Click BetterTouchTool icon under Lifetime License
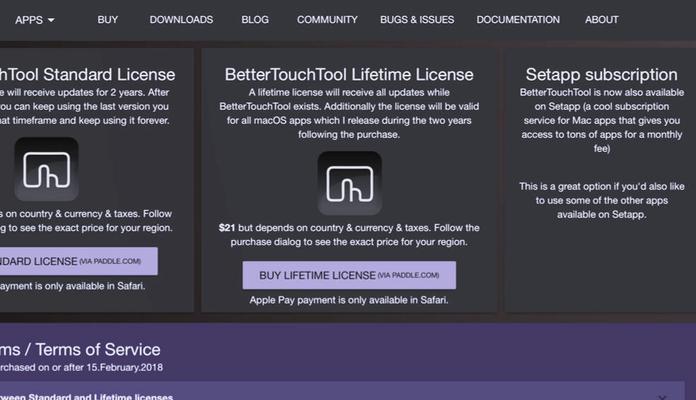Image resolution: width=696 pixels, height=400 pixels. [x=350, y=183]
